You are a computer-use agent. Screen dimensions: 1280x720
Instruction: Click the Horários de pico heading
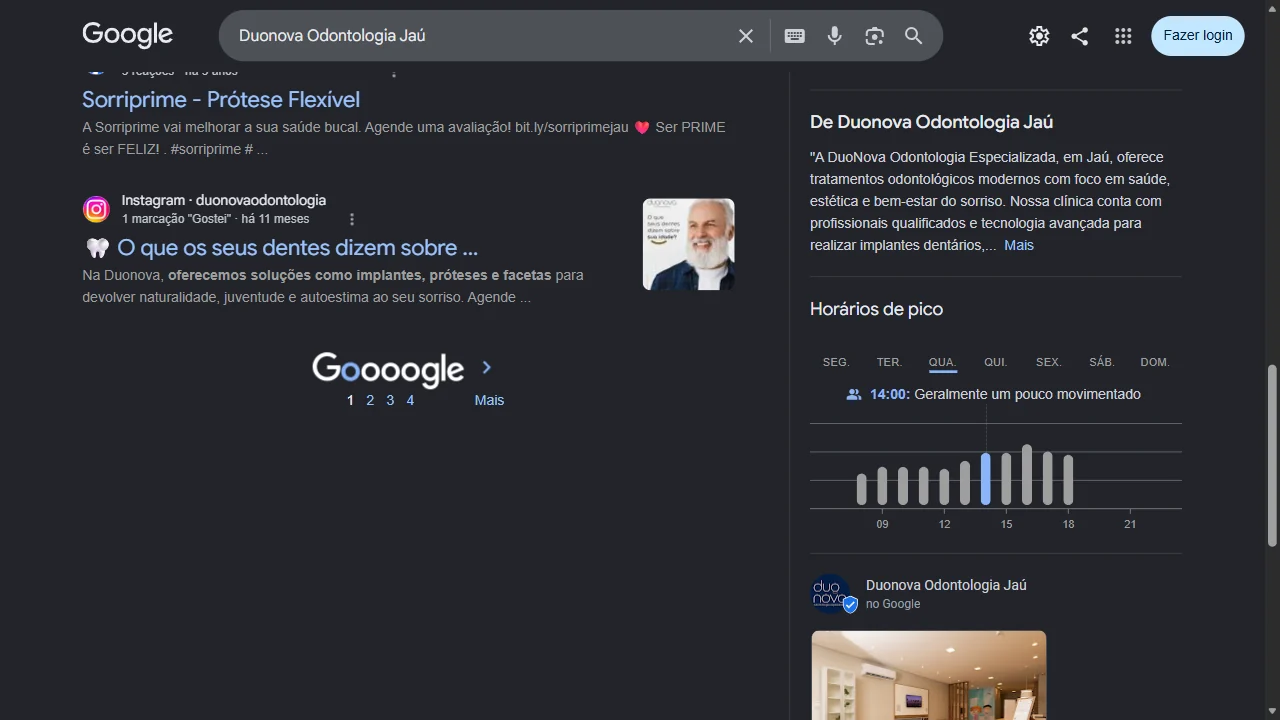point(876,309)
